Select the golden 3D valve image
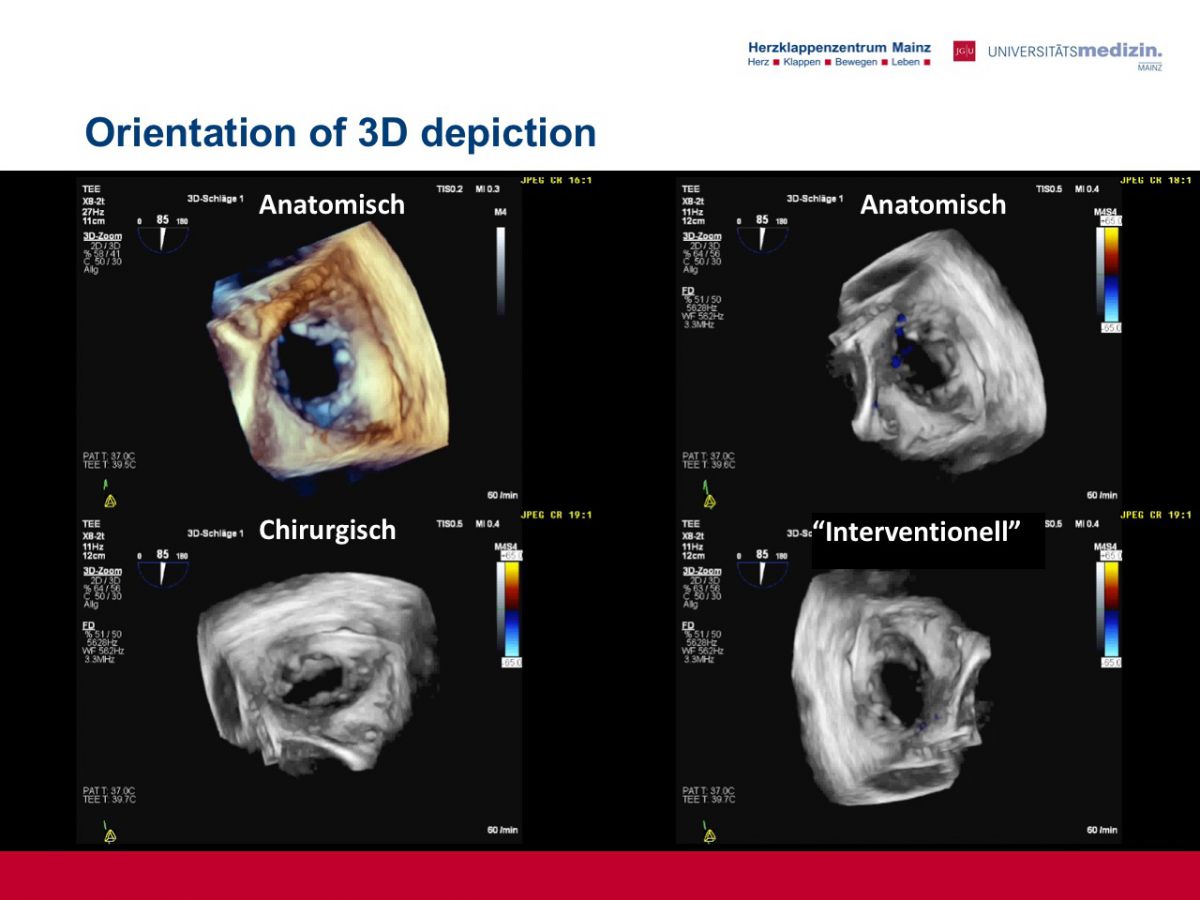Screen dimensions: 1200x900 (x=328, y=358)
